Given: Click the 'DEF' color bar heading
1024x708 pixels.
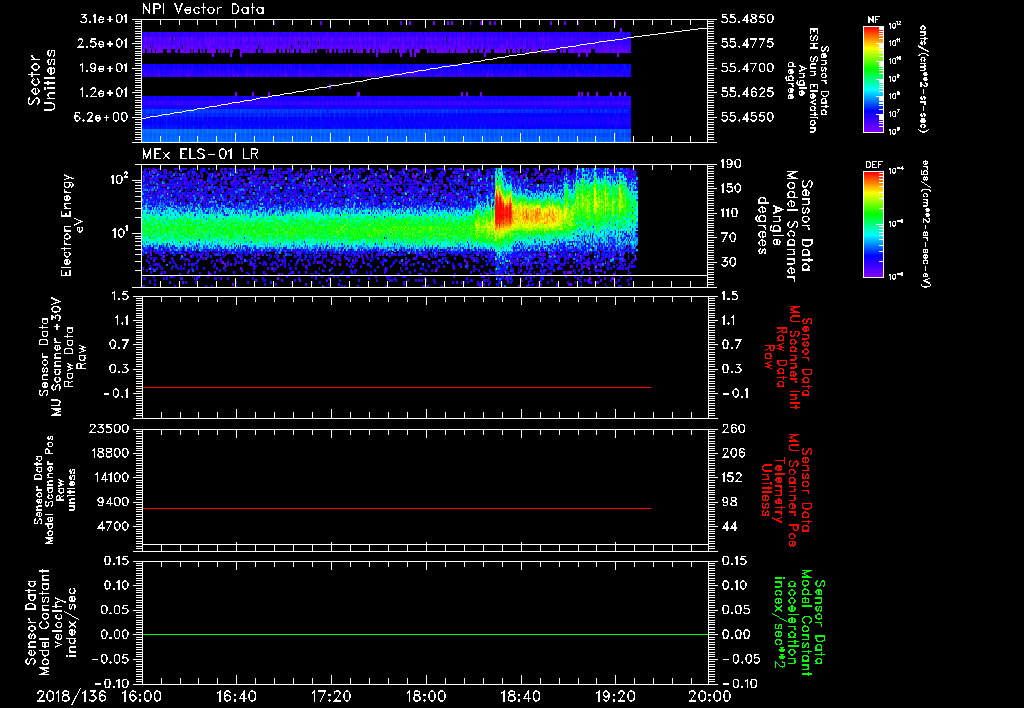Looking at the screenshot, I should (x=873, y=165).
